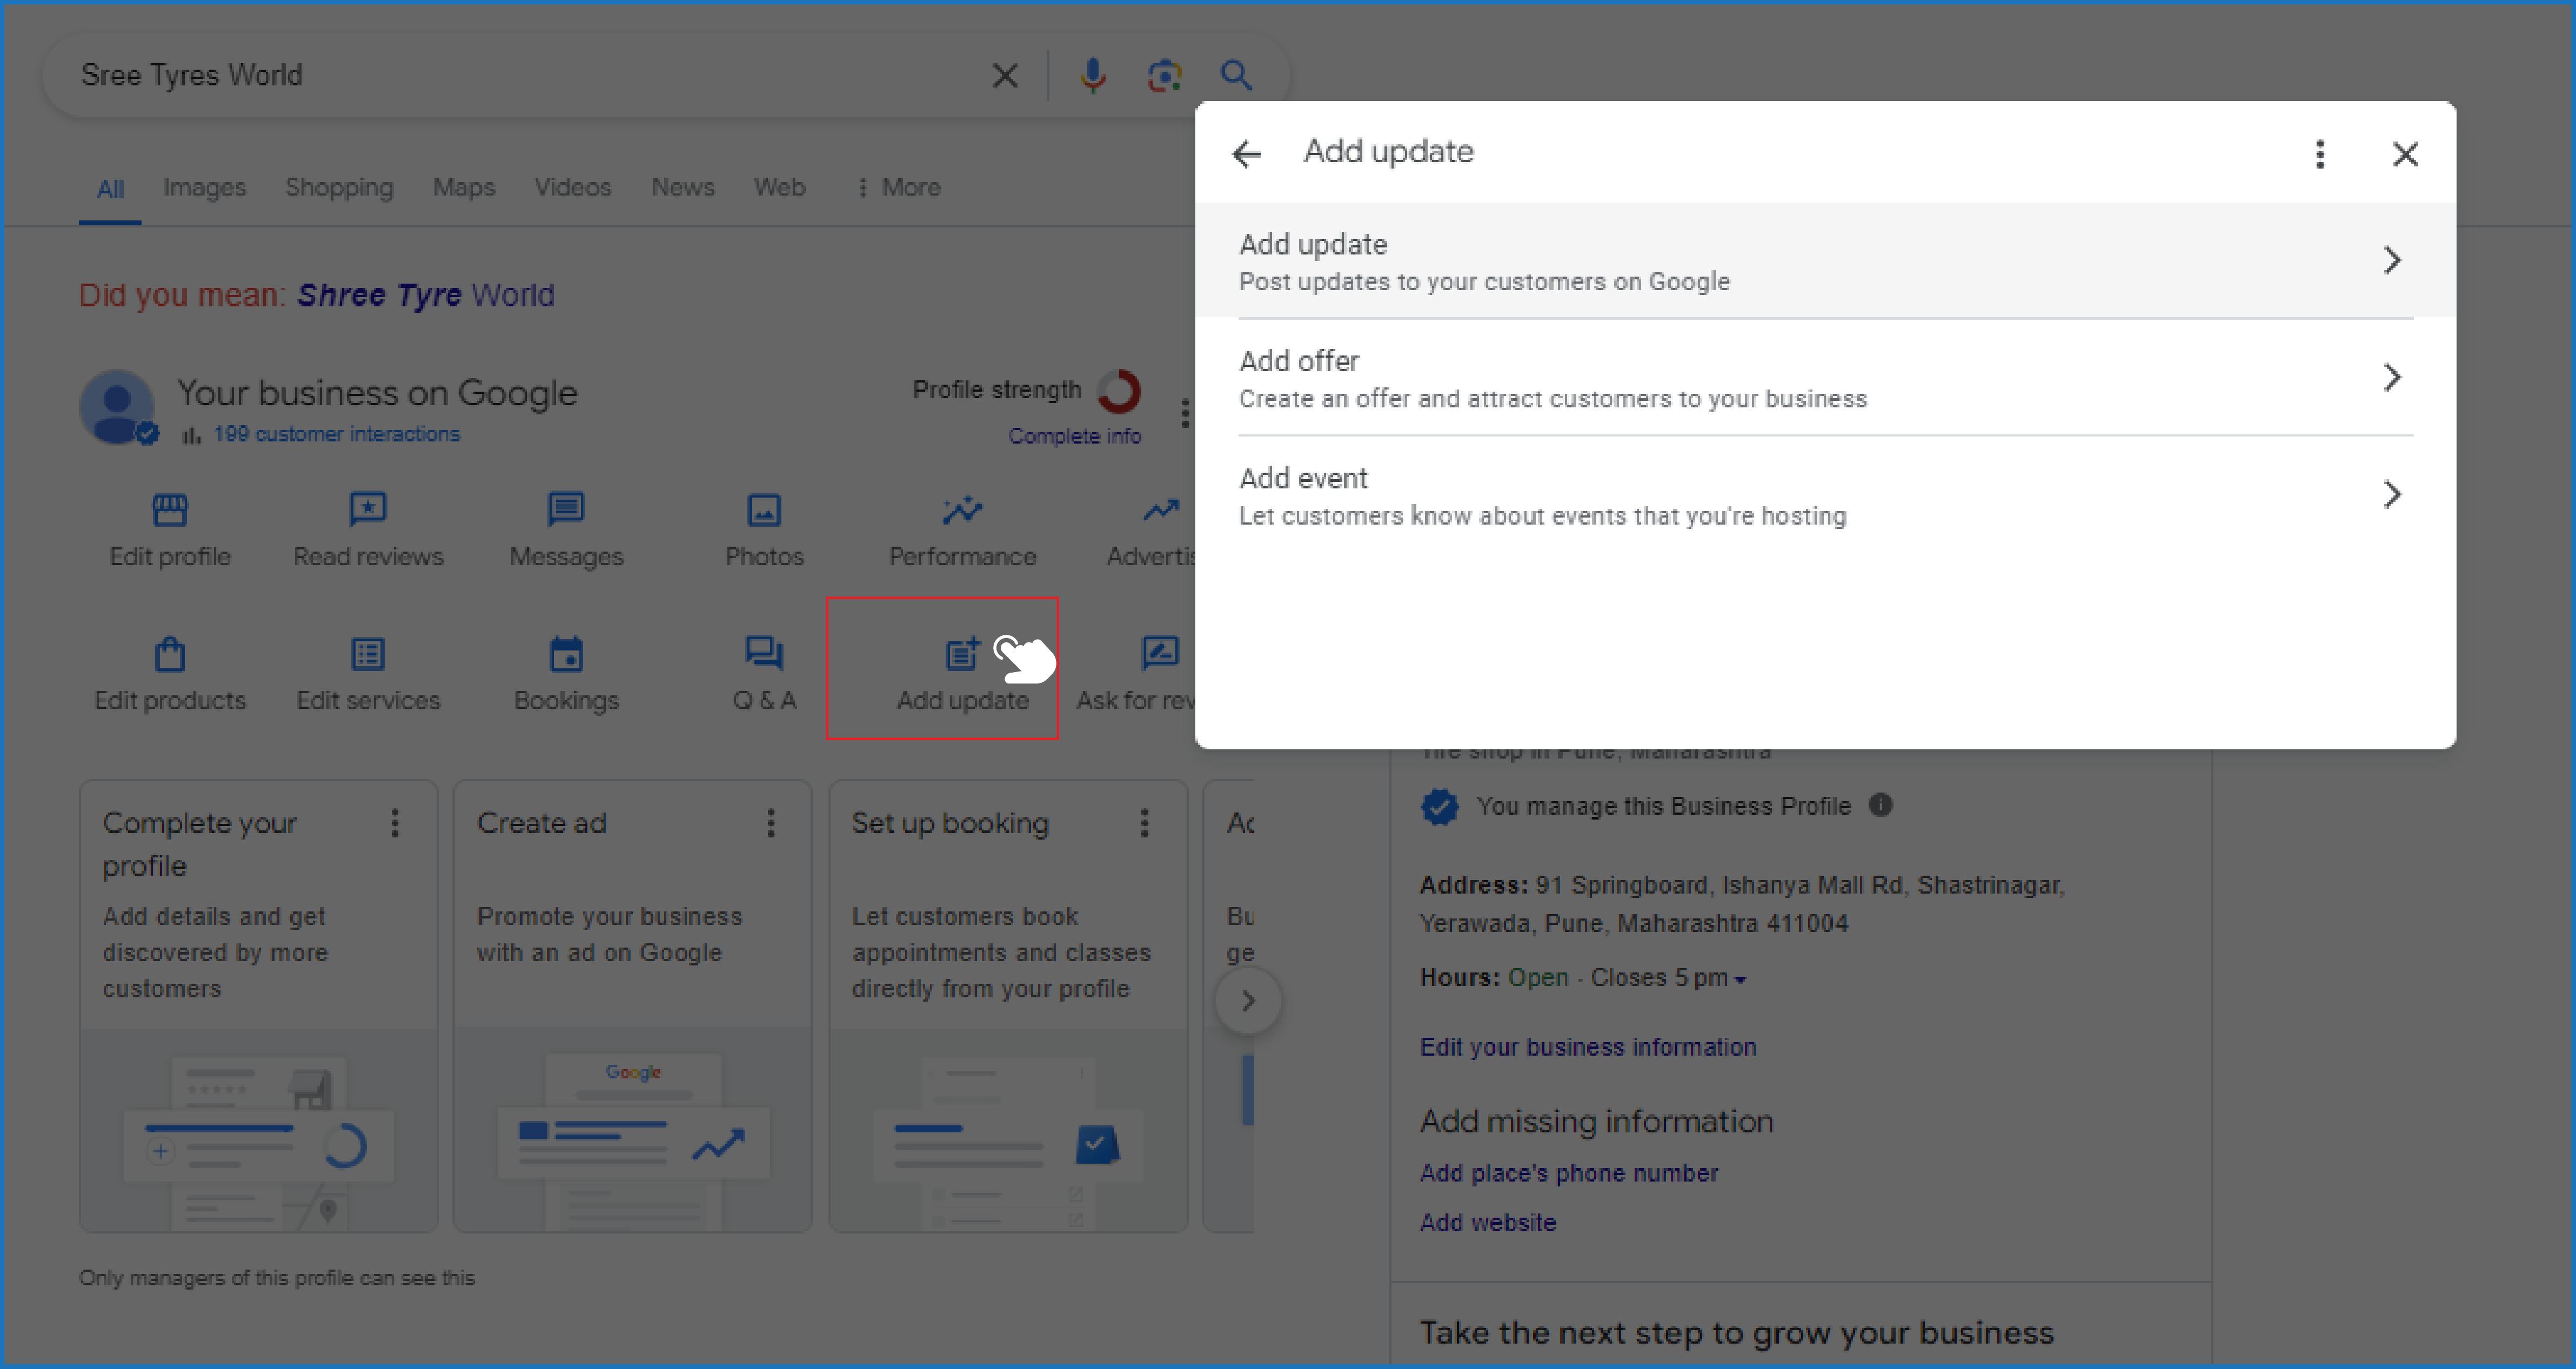Close the Add update dialog

tap(2405, 154)
